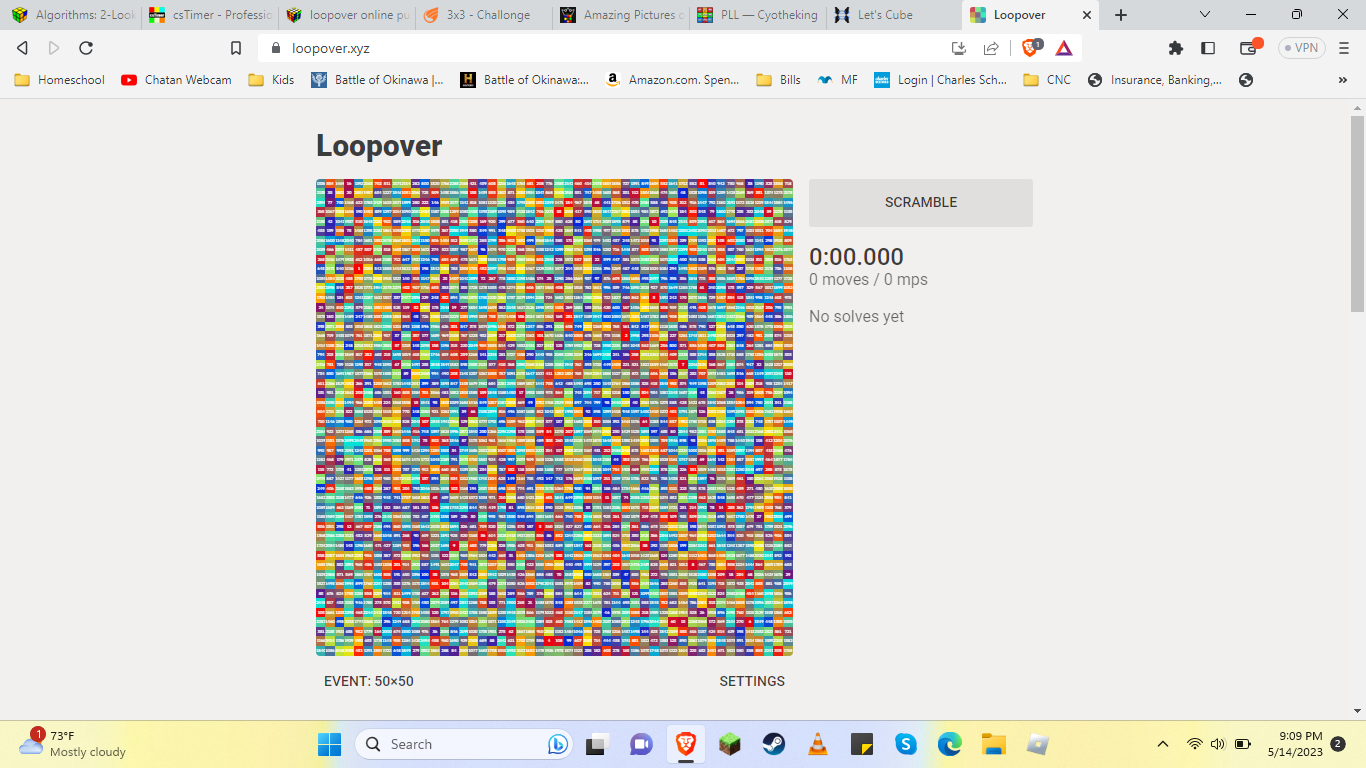
Task: Open the SETTINGS link below the puzzle
Action: 752,681
